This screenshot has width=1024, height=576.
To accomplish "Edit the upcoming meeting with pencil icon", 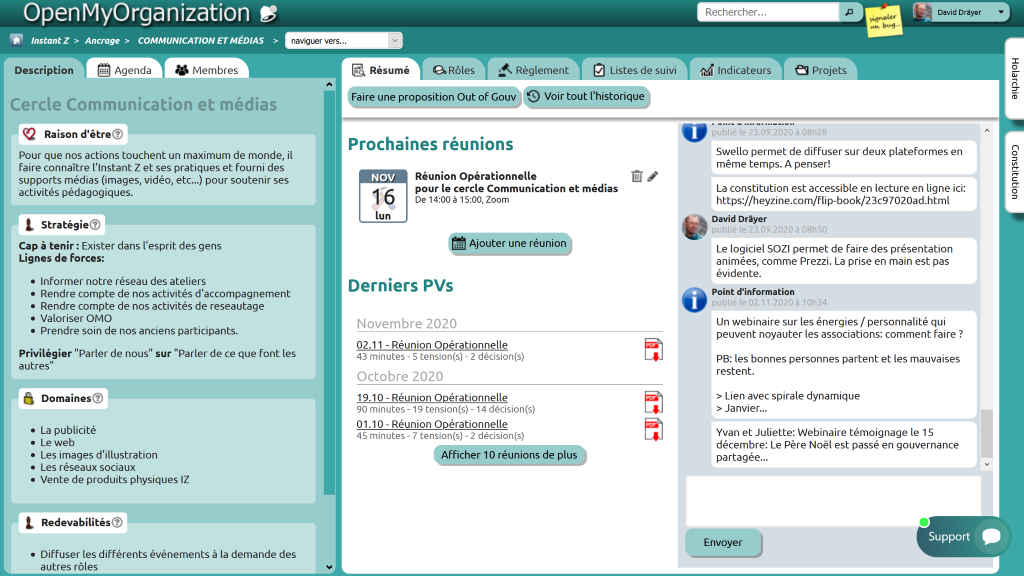I will pyautogui.click(x=653, y=176).
